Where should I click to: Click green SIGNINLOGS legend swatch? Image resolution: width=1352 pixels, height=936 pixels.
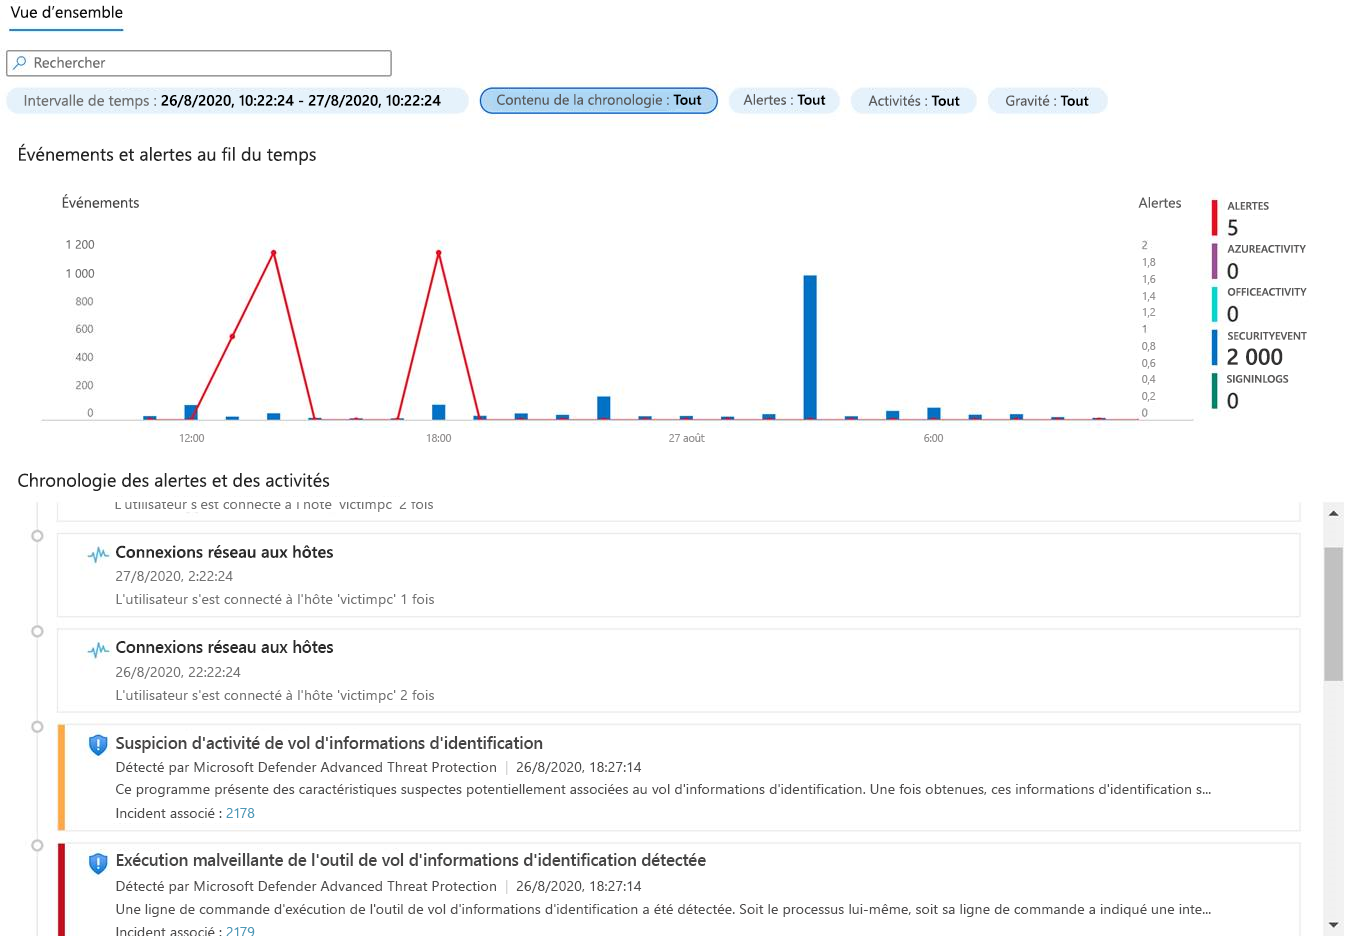[x=1215, y=391]
